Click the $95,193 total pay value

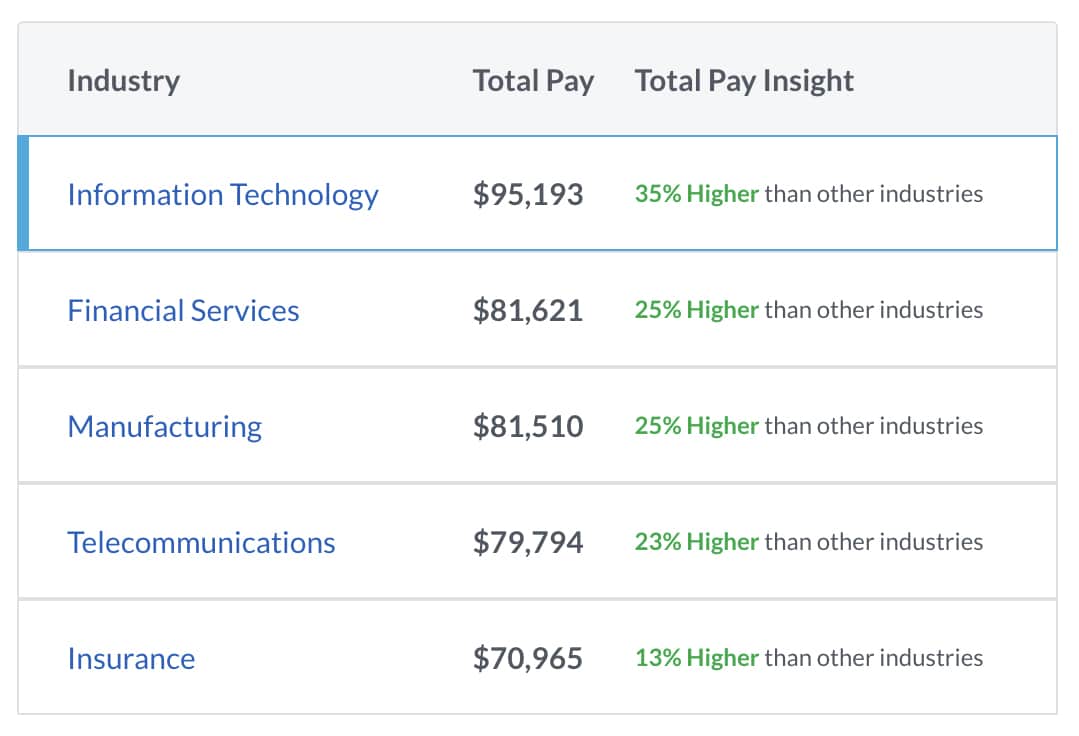click(x=528, y=194)
